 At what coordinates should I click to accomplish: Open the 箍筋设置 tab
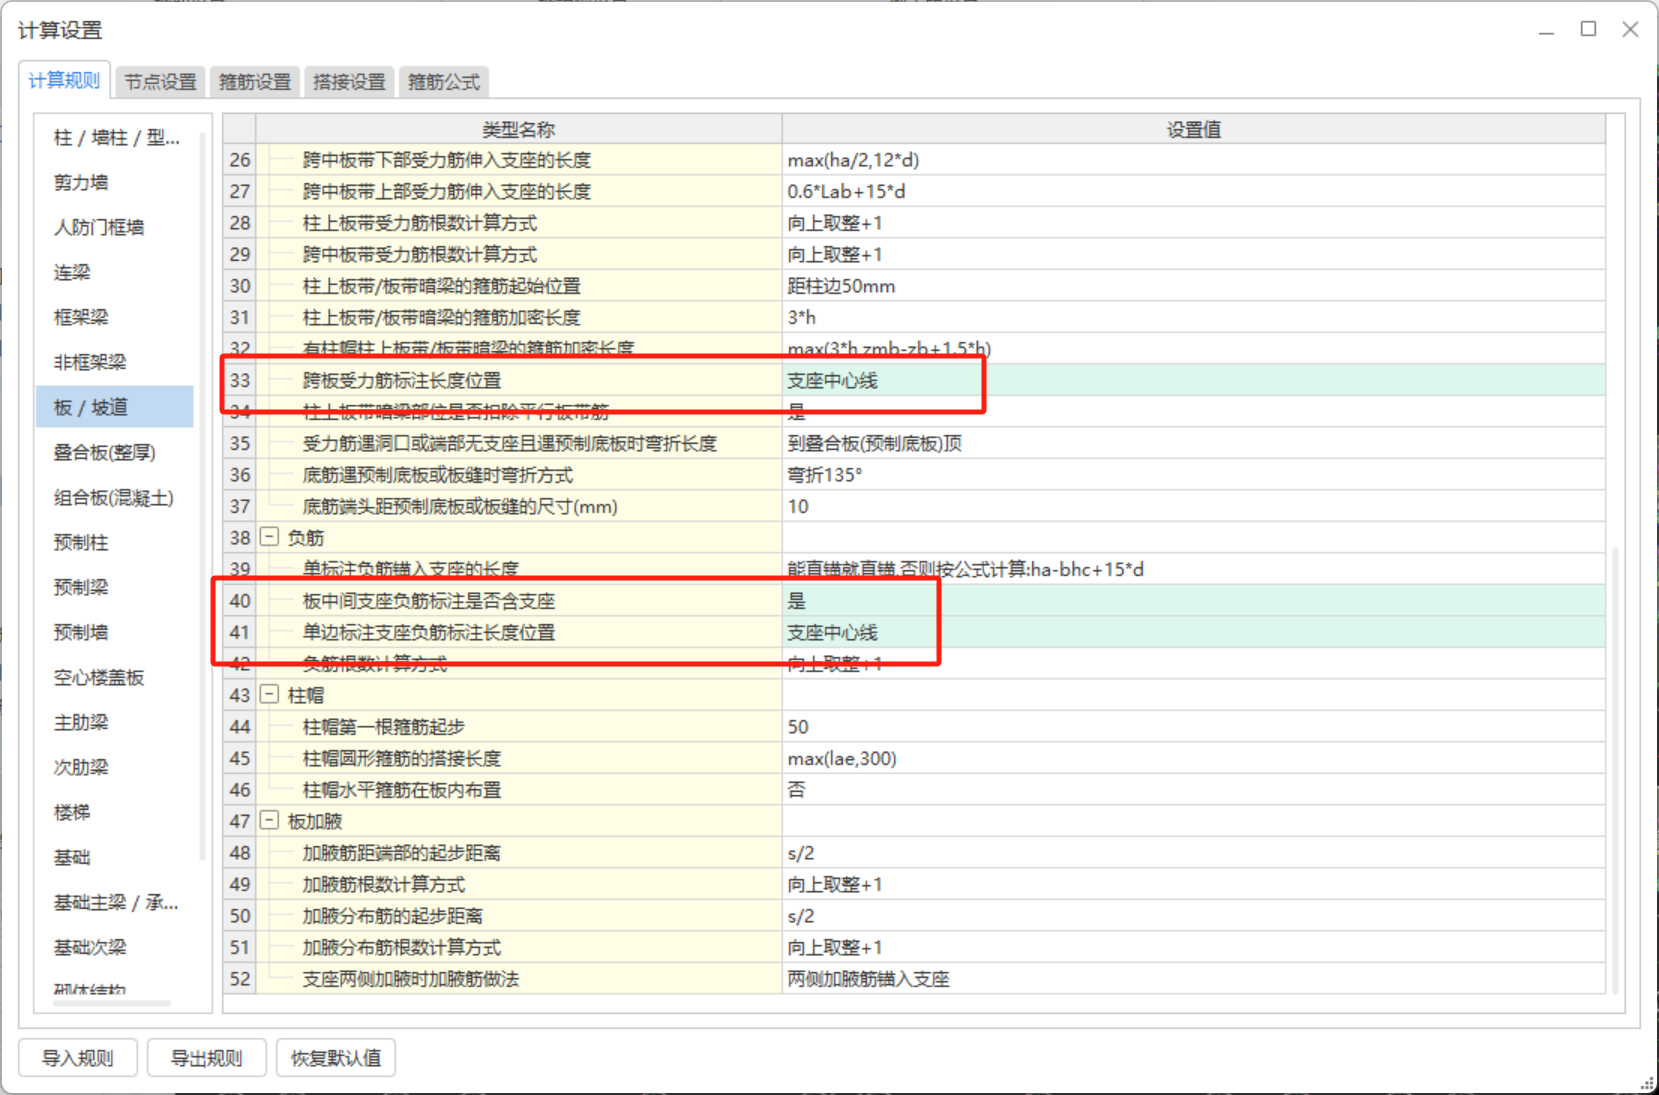(255, 82)
